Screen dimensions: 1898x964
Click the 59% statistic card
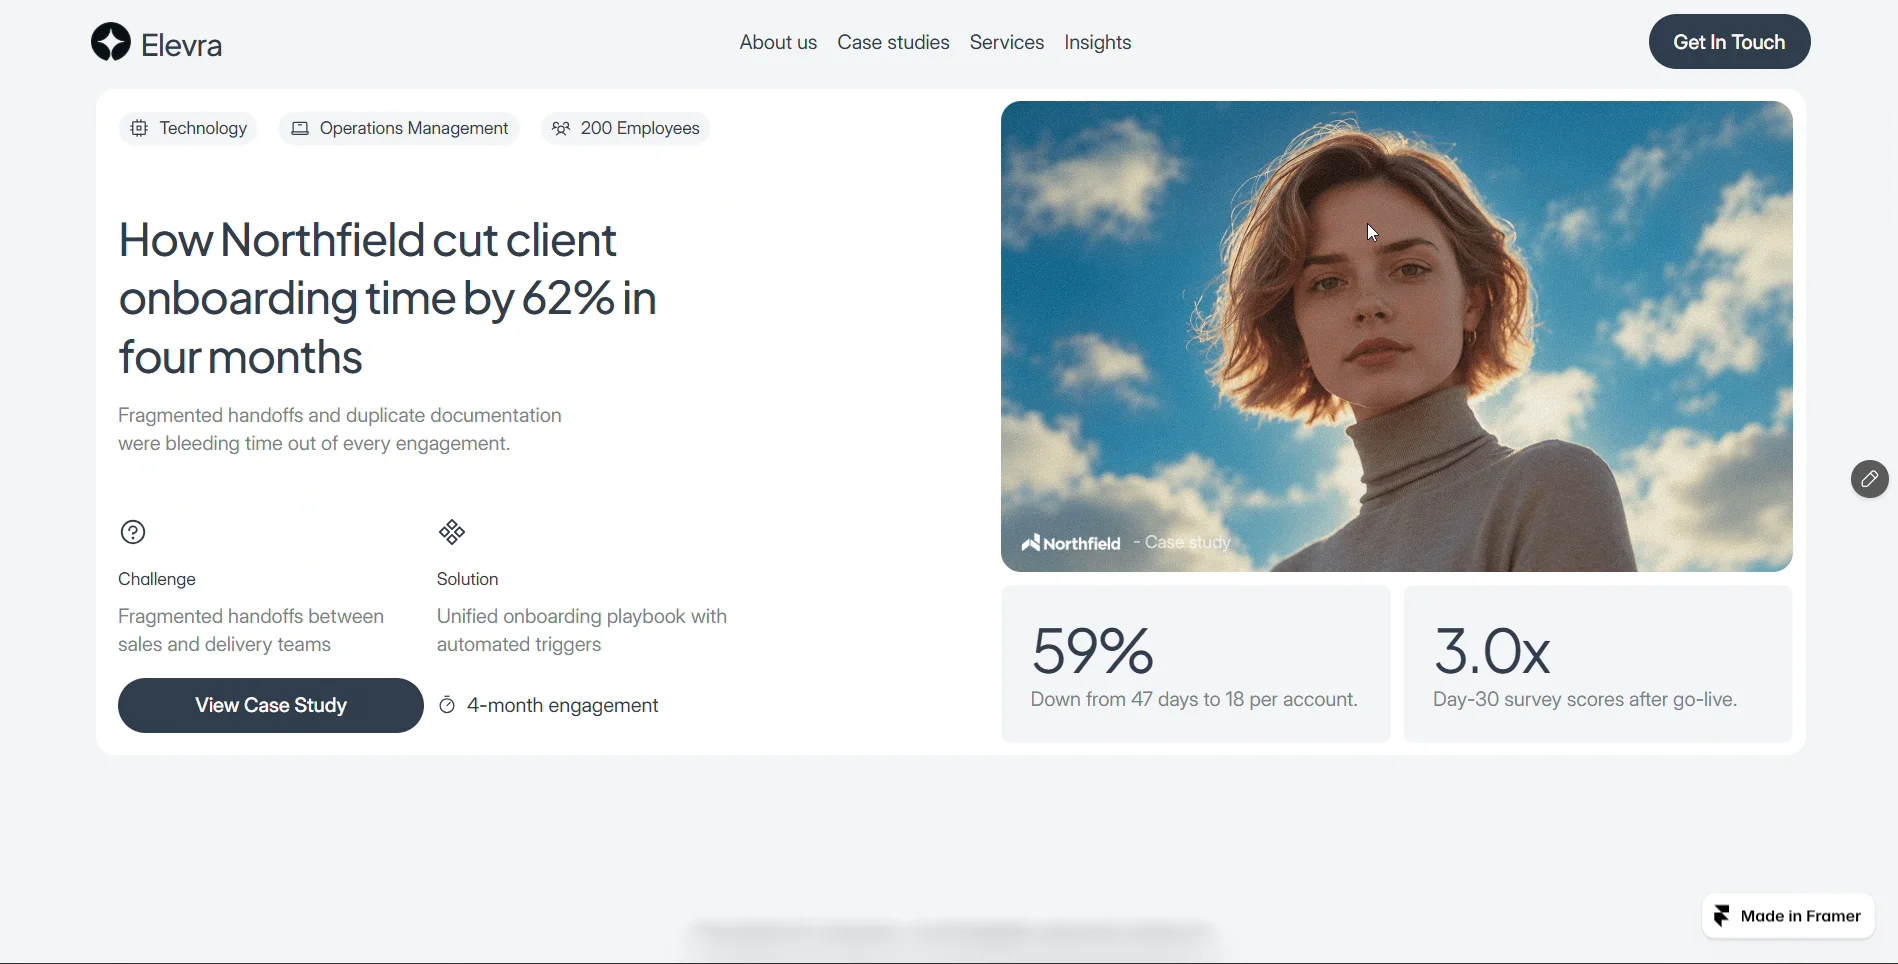(1196, 664)
